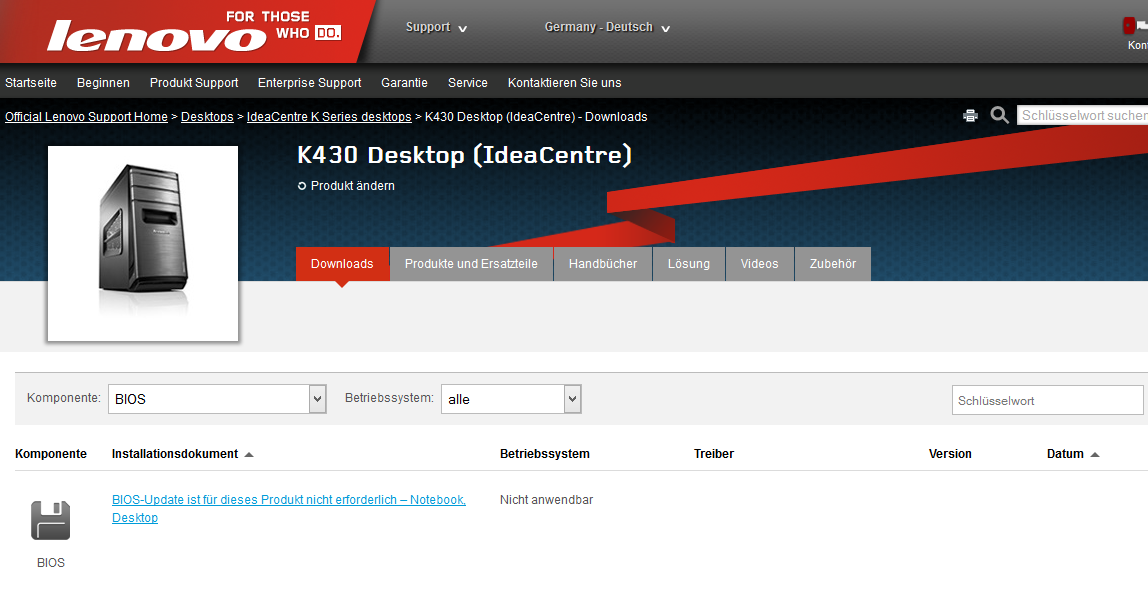This screenshot has width=1148, height=597.
Task: Click the K430 Desktop (IdeaCentre) heading
Action: pyautogui.click(x=464, y=155)
